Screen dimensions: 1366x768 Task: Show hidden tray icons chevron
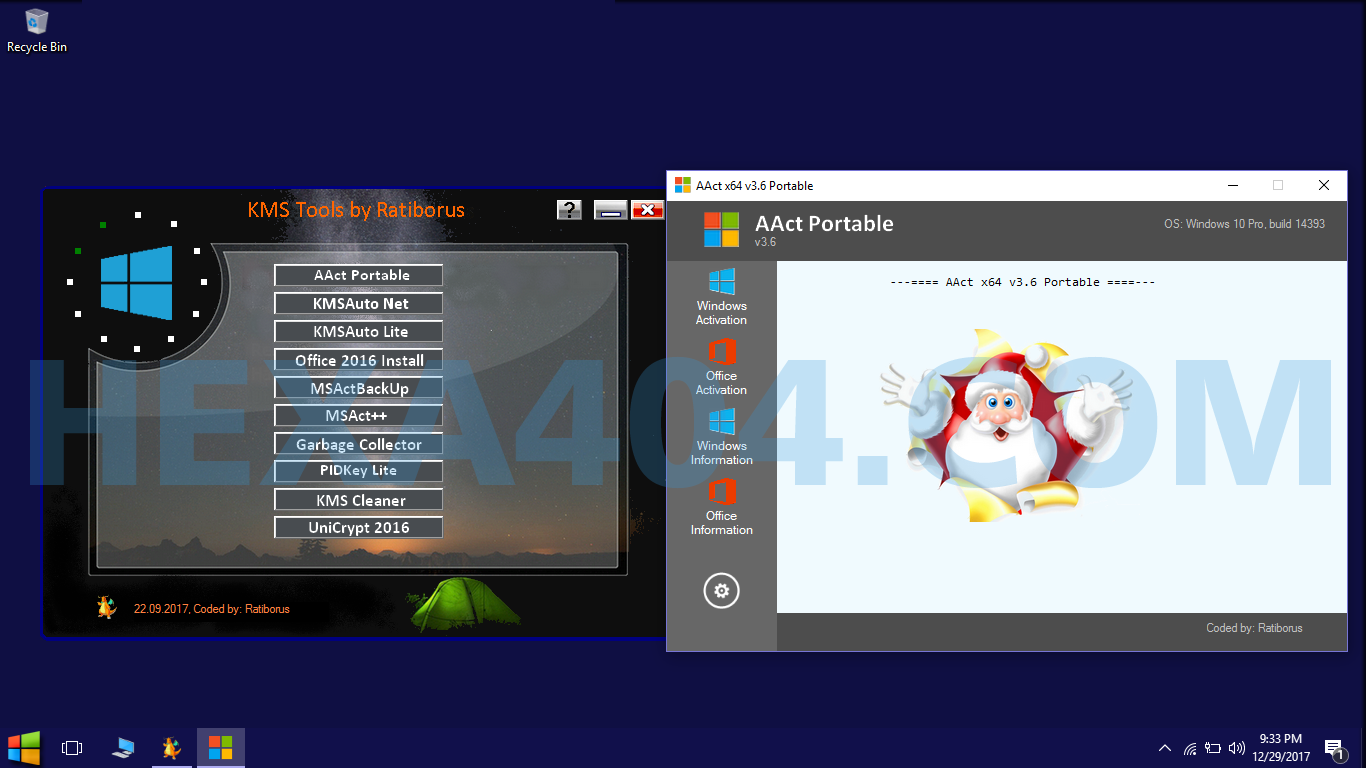click(1165, 748)
